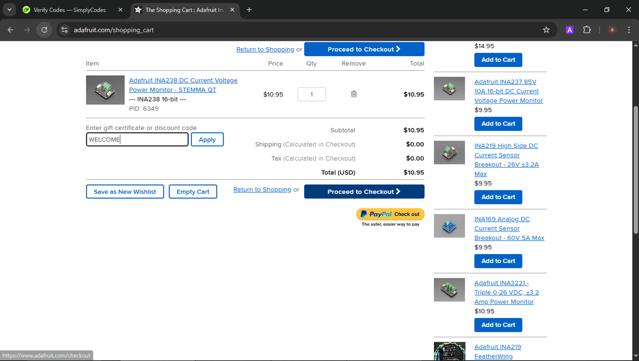Click the bottom Return to Shopping link
The width and height of the screenshot is (639, 361).
[x=262, y=189]
